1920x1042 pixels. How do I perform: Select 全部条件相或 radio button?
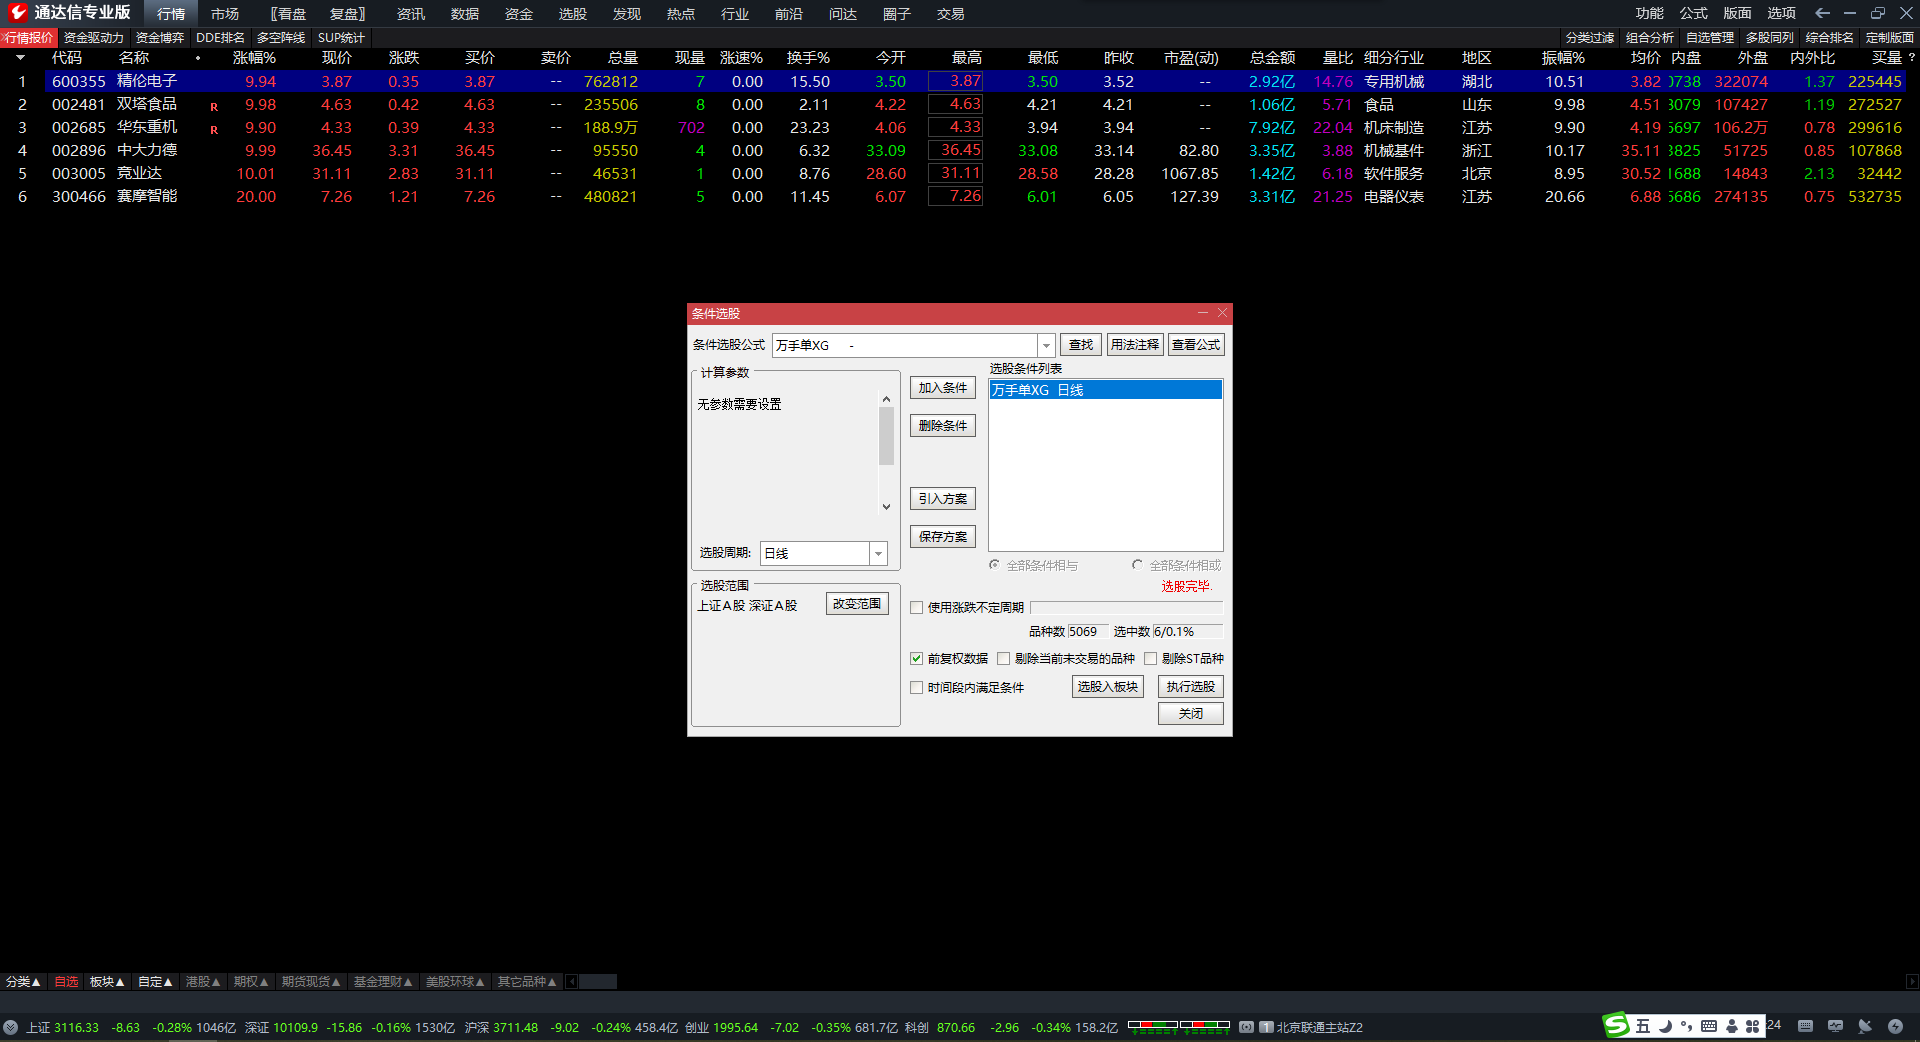(x=1137, y=565)
